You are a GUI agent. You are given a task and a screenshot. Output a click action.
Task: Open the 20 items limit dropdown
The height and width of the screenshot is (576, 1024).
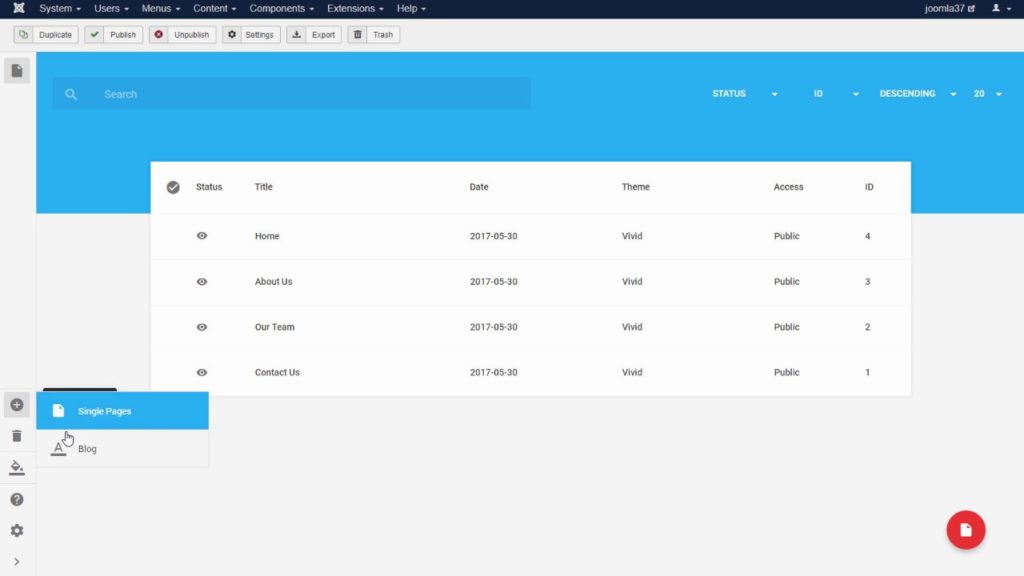[x=987, y=94]
